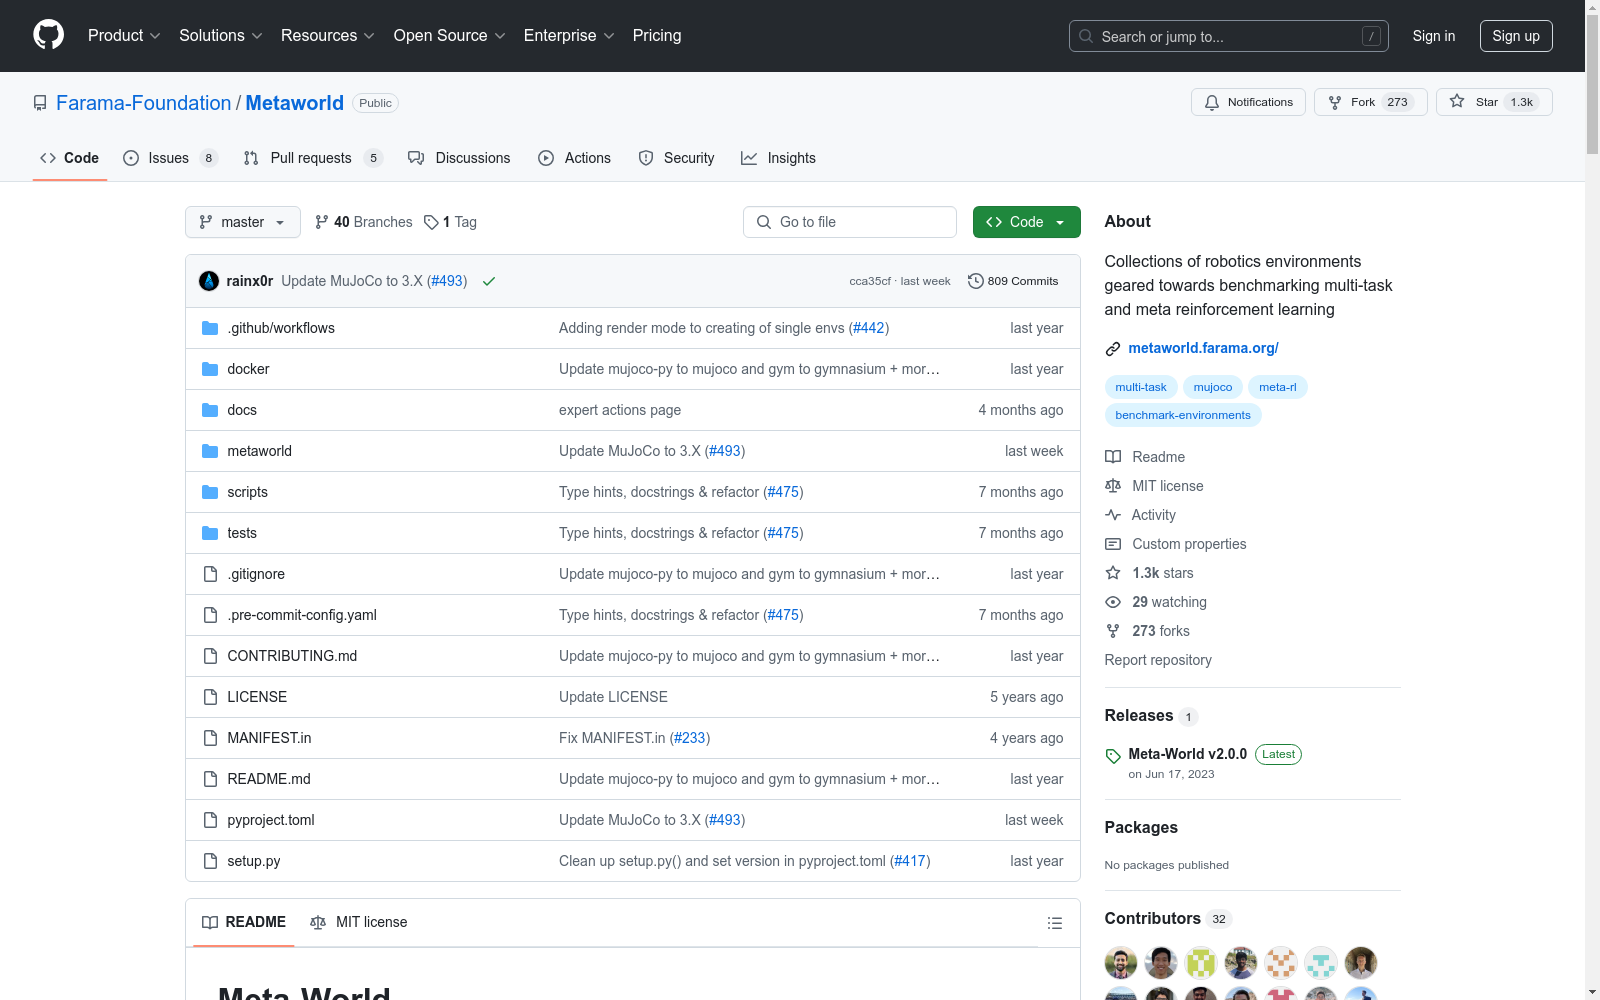1600x1000 pixels.
Task: Open the CONTRIBUTING.md file
Action: 292,656
